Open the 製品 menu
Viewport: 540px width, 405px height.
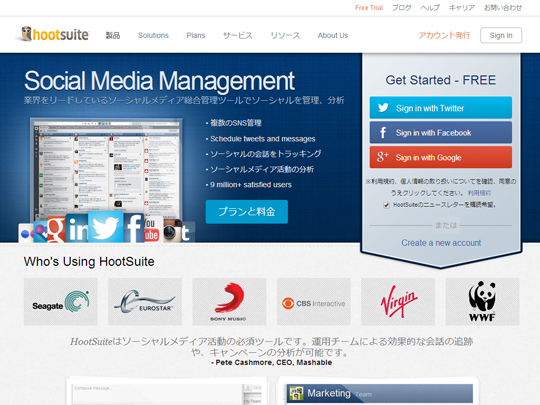click(113, 35)
